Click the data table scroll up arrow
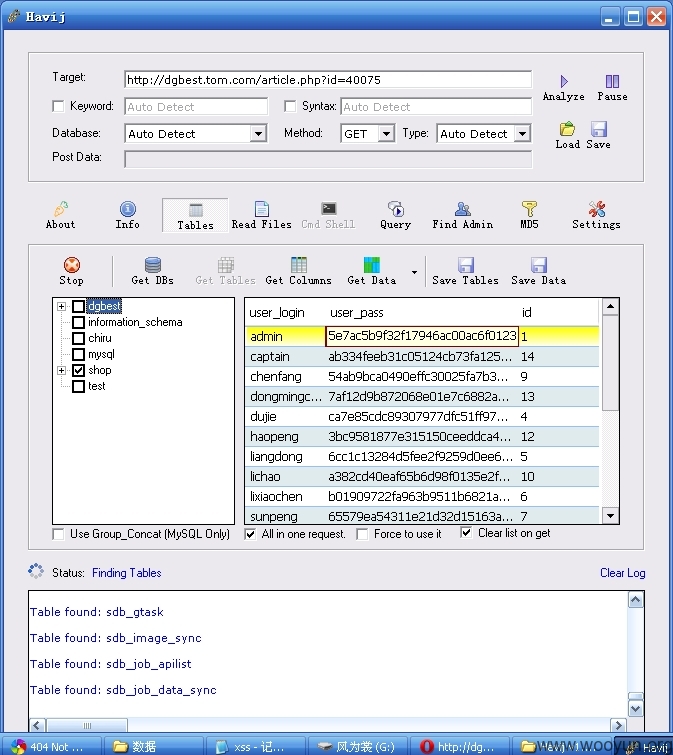Screen dimensions: 673x755 [x=610, y=307]
